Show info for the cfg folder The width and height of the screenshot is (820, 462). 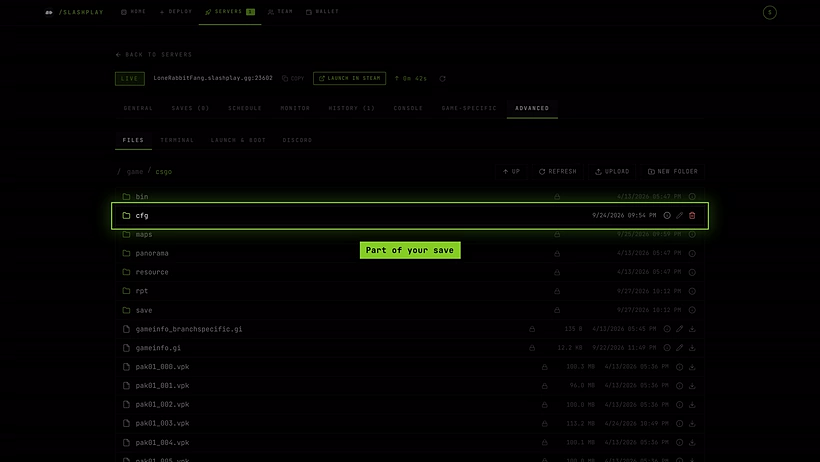(667, 216)
